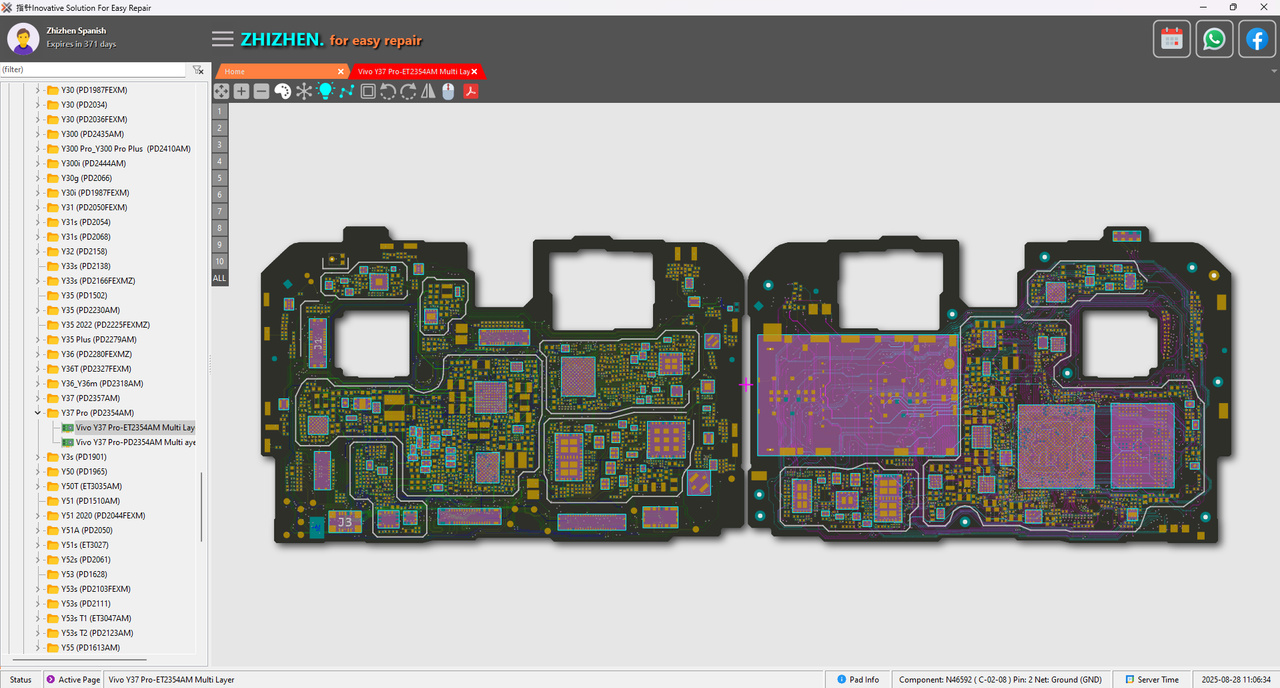Screen dimensions: 1280x688
Task: Close the Home tab
Action: point(341,71)
